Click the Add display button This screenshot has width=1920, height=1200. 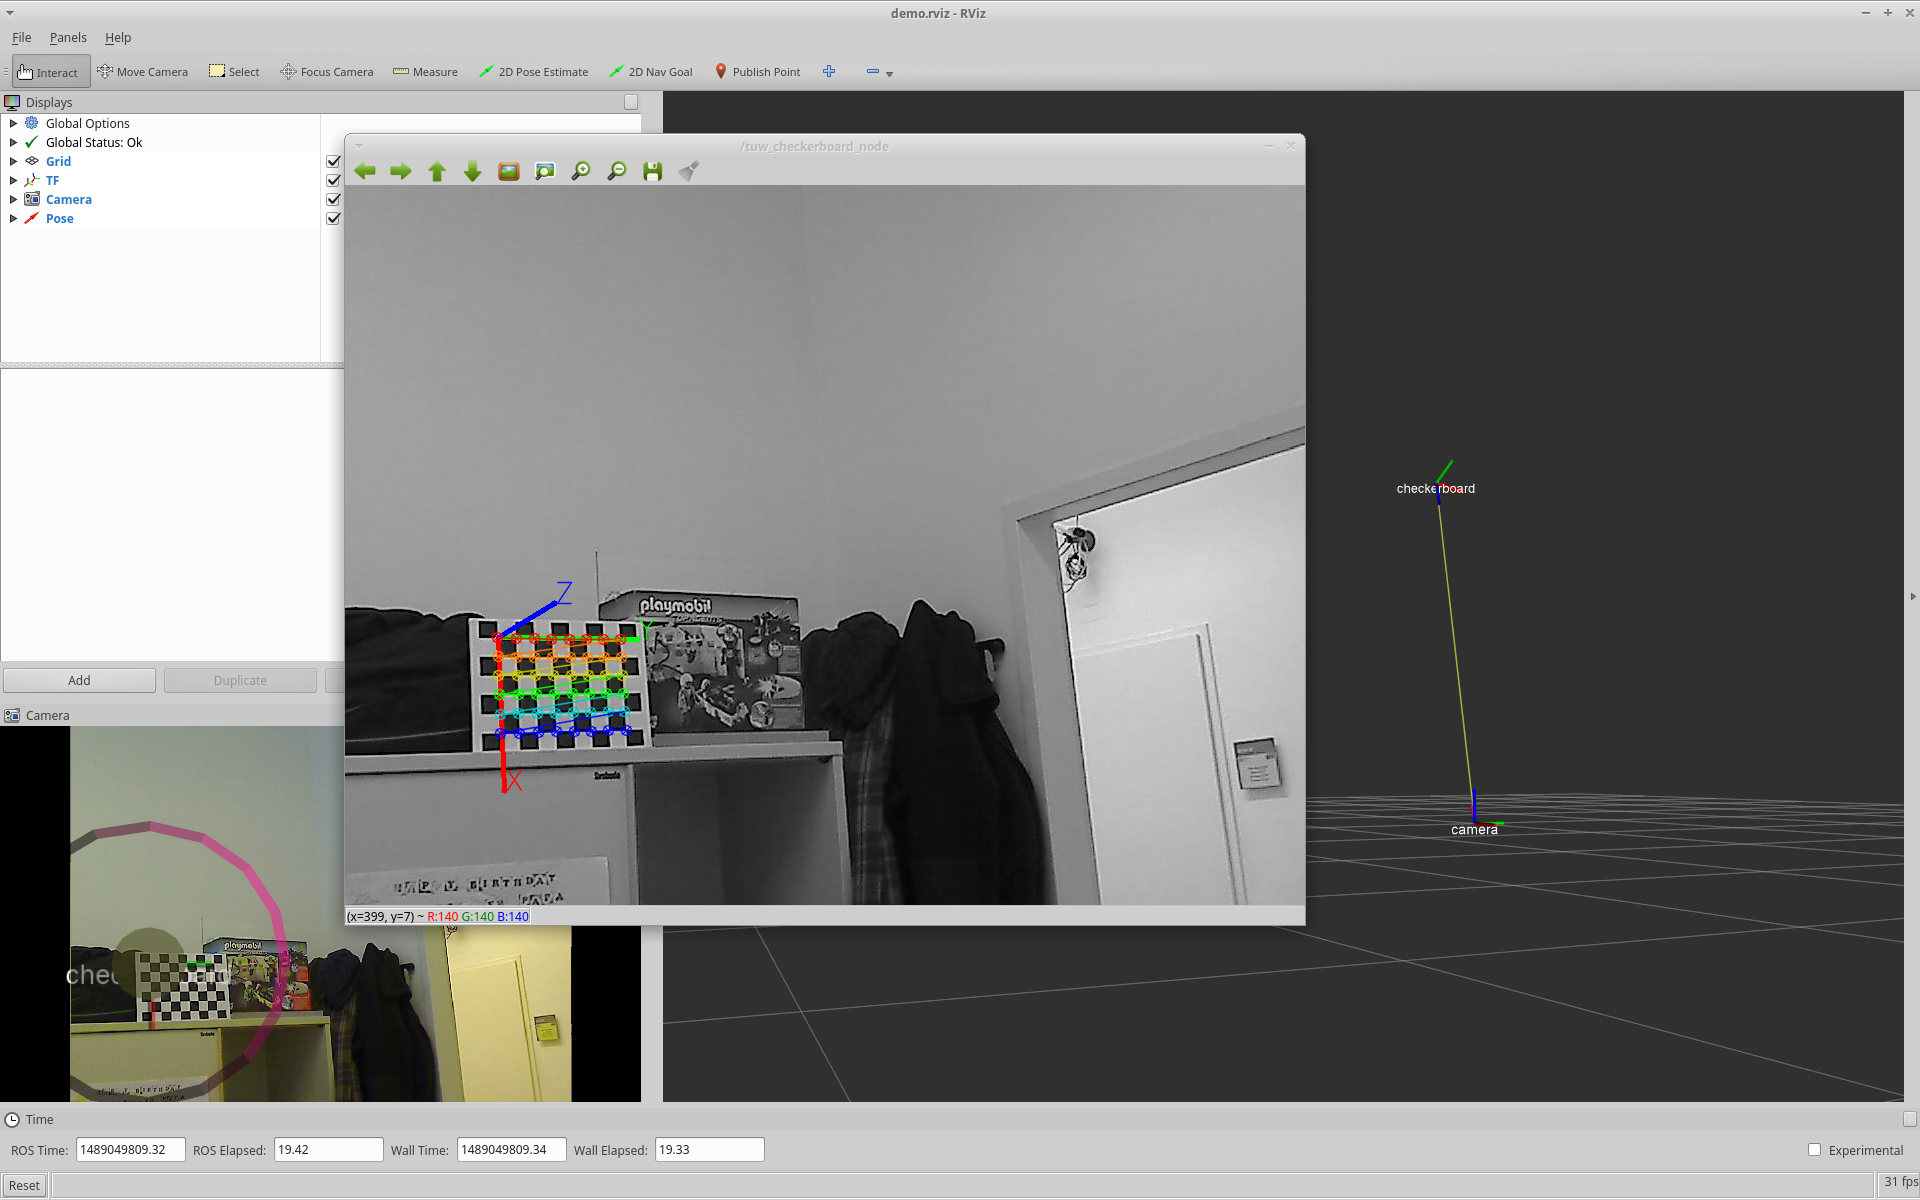pyautogui.click(x=79, y=681)
